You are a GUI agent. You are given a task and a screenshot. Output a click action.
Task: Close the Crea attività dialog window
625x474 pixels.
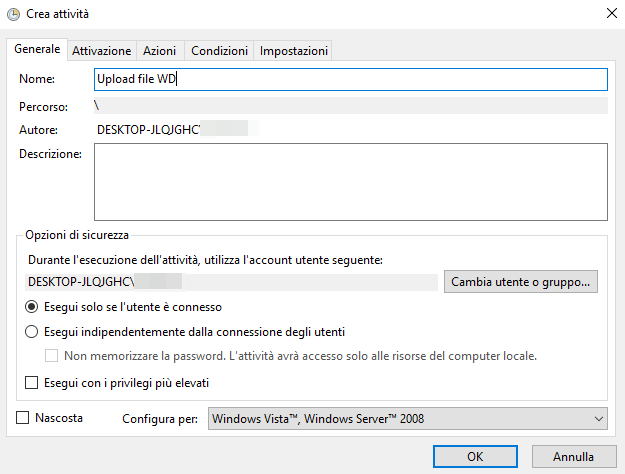[x=610, y=14]
